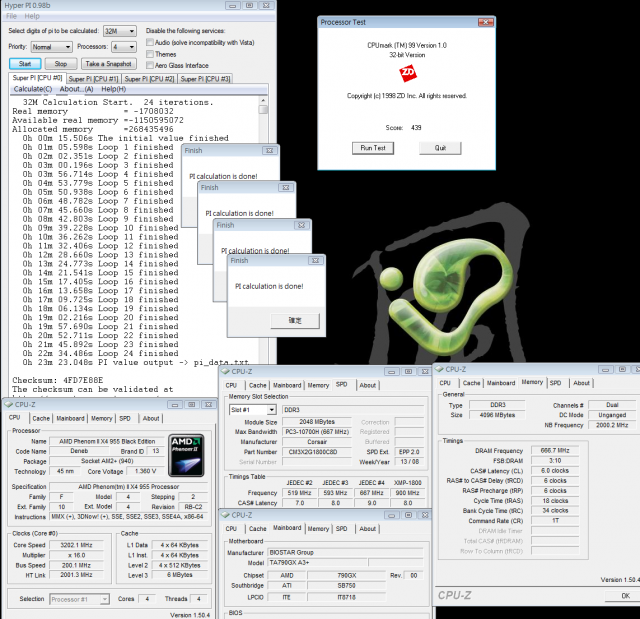Open the Priority dropdown set to Normal
The width and height of the screenshot is (640, 619).
tap(52, 47)
